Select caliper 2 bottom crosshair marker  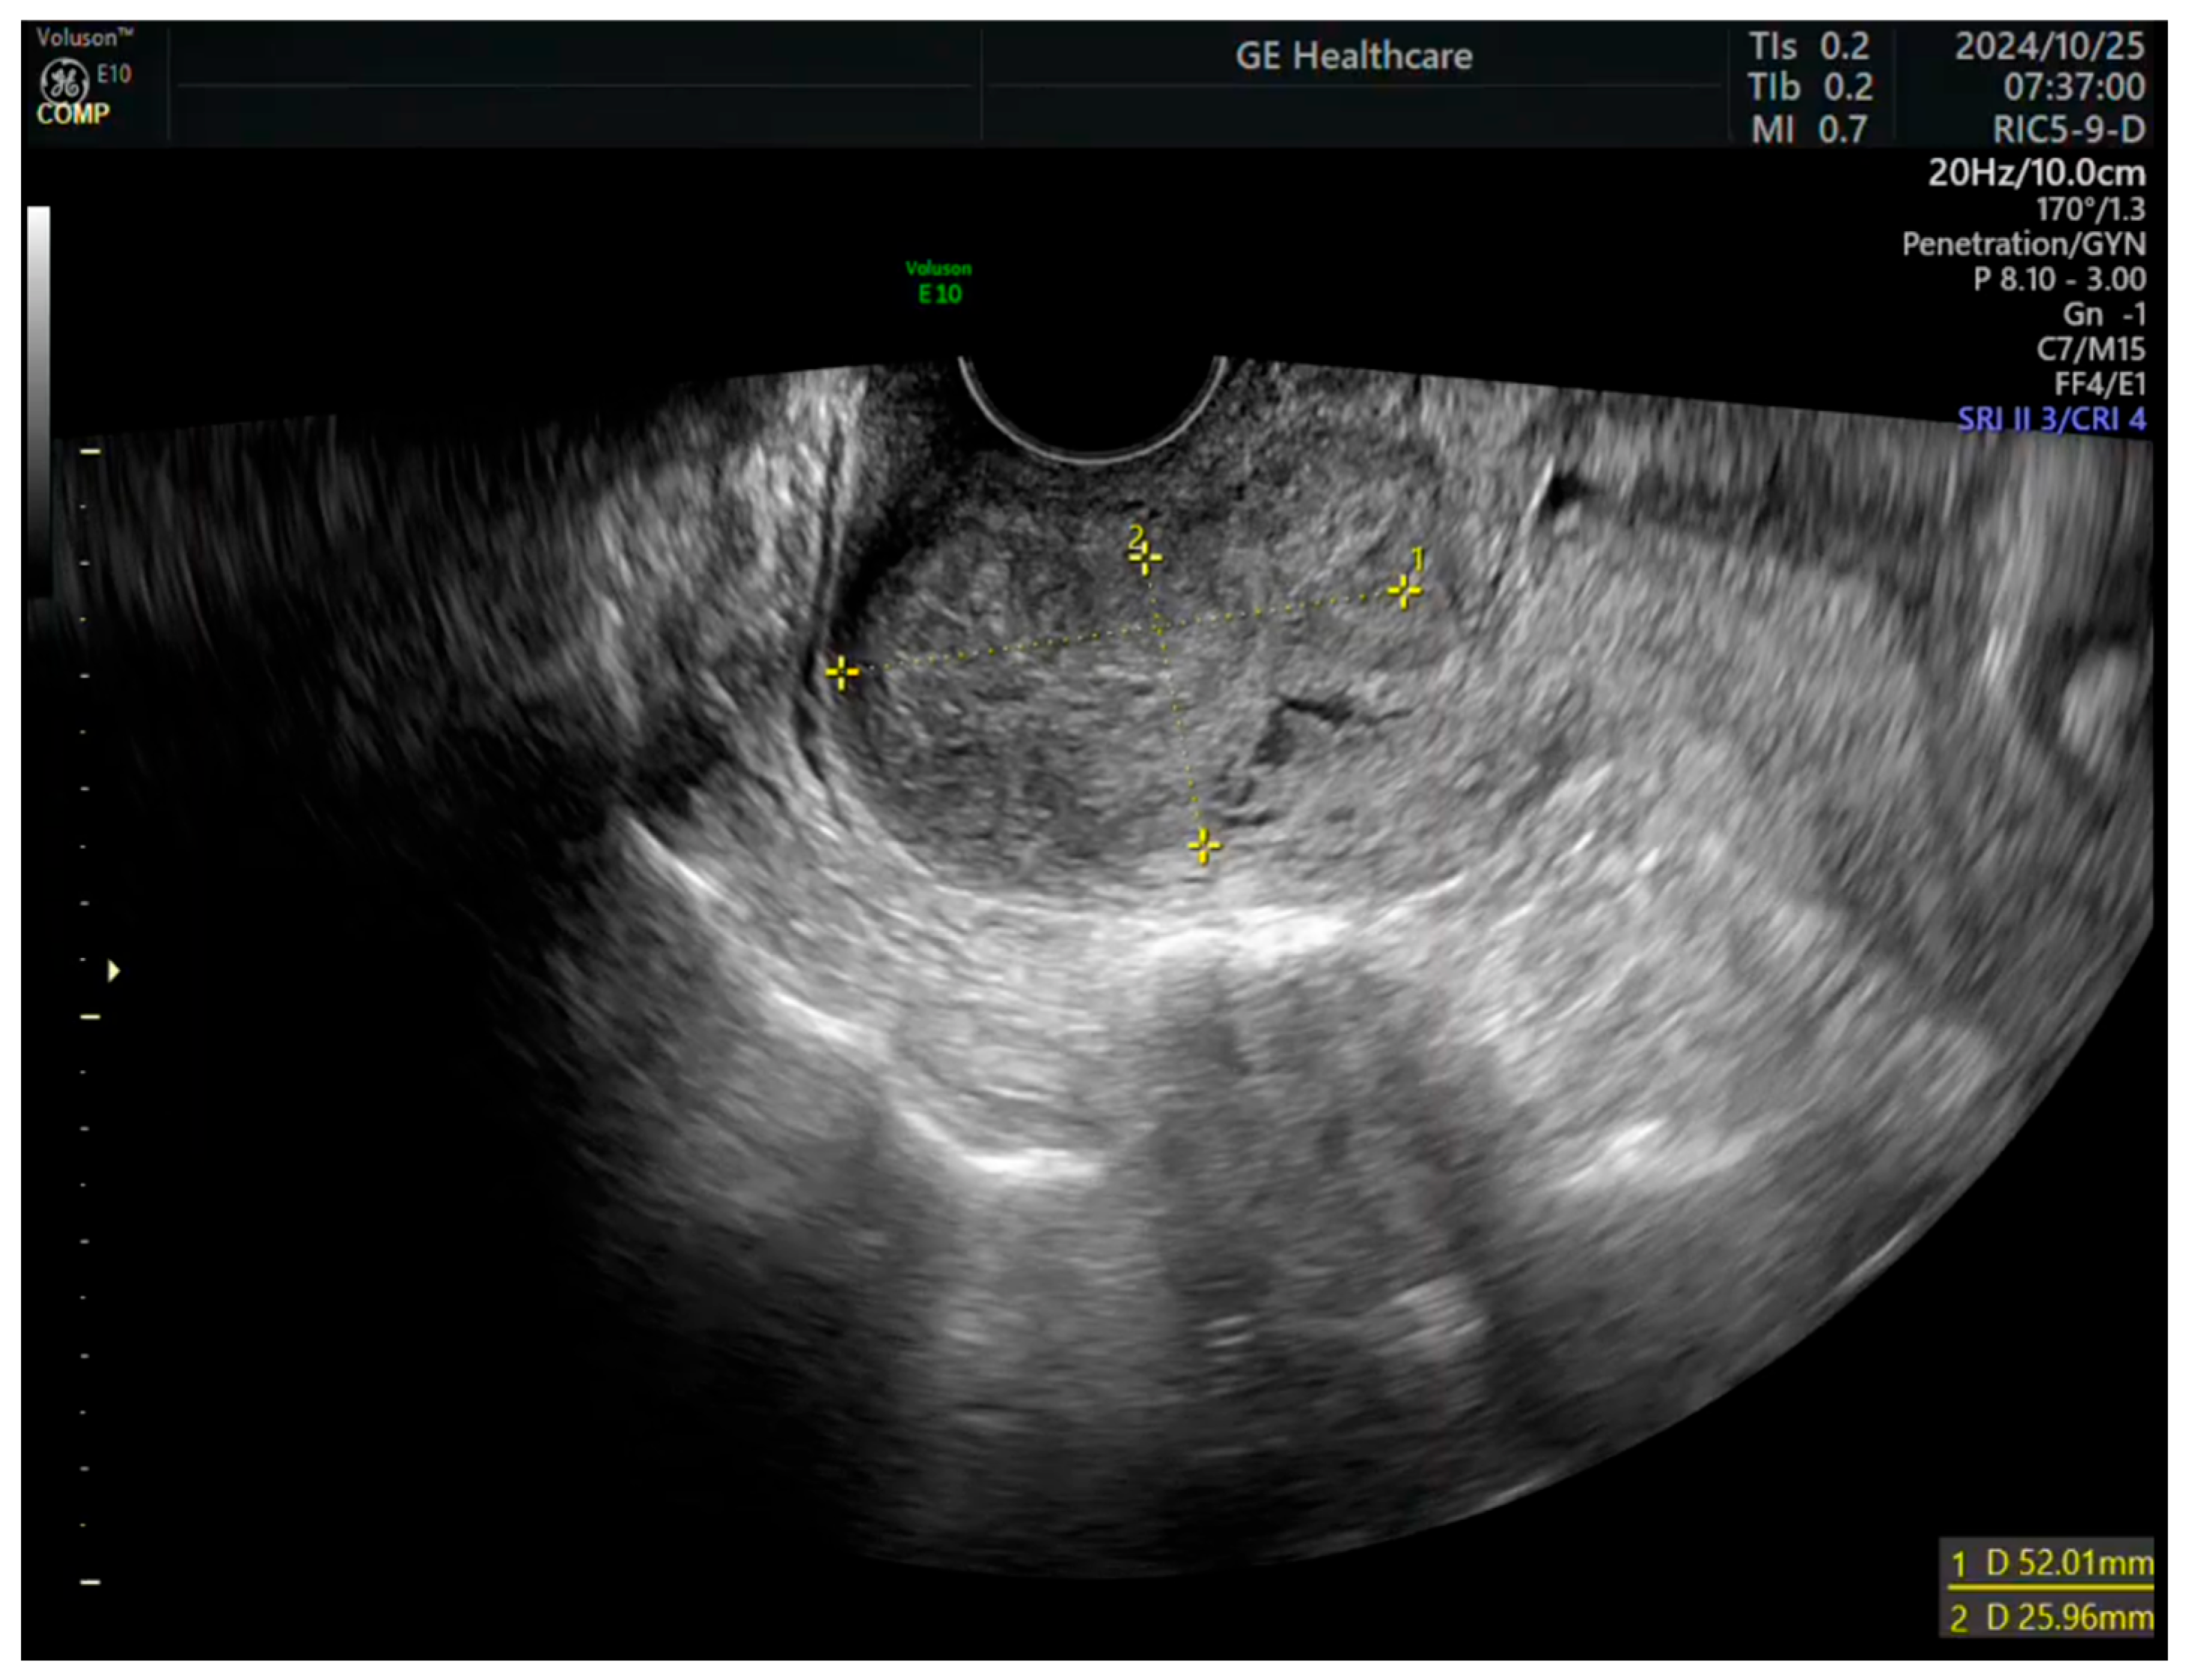tap(1204, 846)
